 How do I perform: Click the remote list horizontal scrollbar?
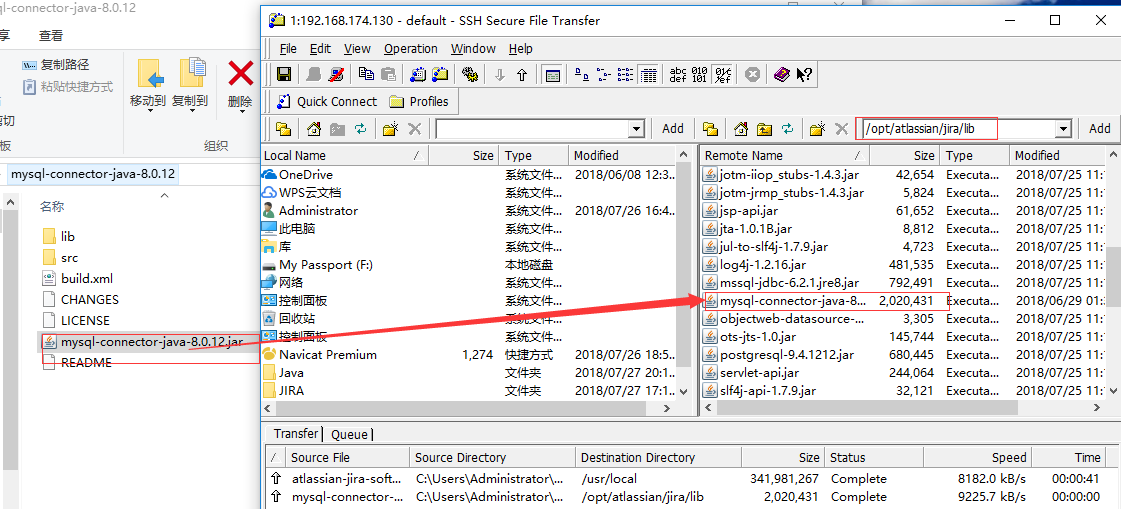pyautogui.click(x=866, y=407)
